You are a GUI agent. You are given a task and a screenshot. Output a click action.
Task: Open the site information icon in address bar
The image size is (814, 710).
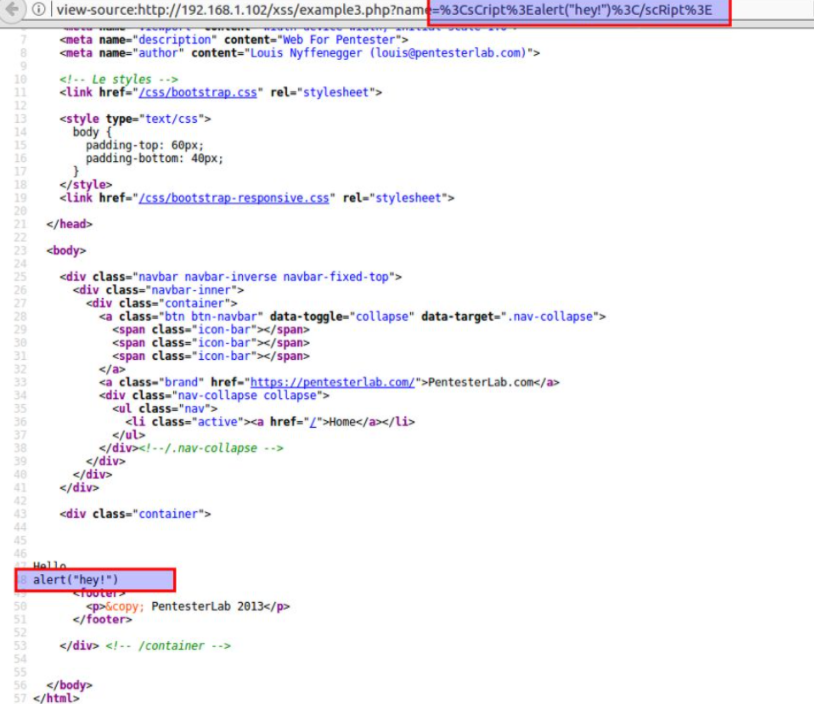39,9
